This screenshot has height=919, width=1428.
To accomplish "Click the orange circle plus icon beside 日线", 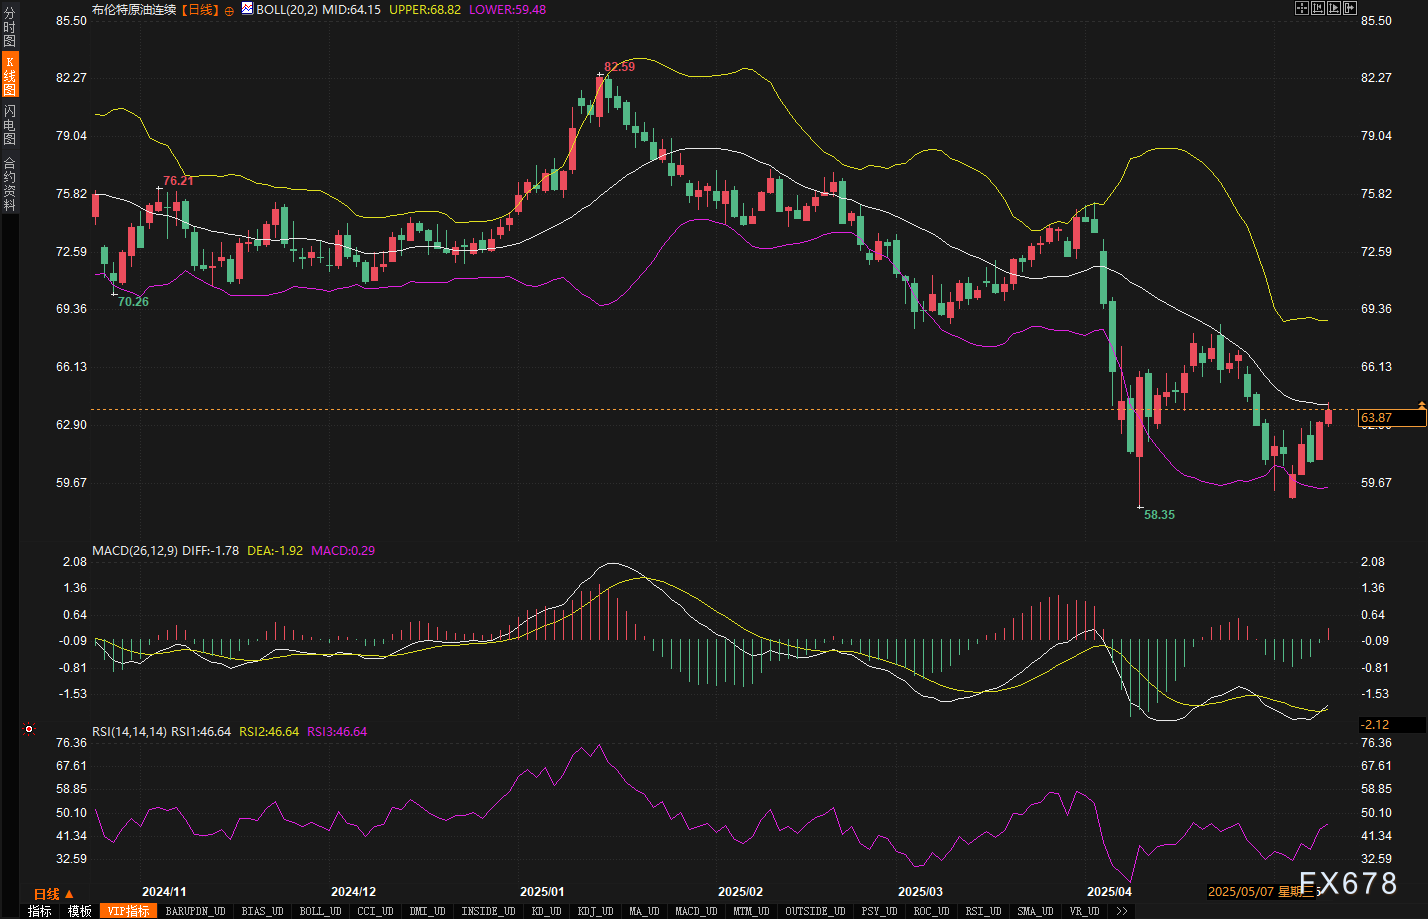I will click(229, 10).
